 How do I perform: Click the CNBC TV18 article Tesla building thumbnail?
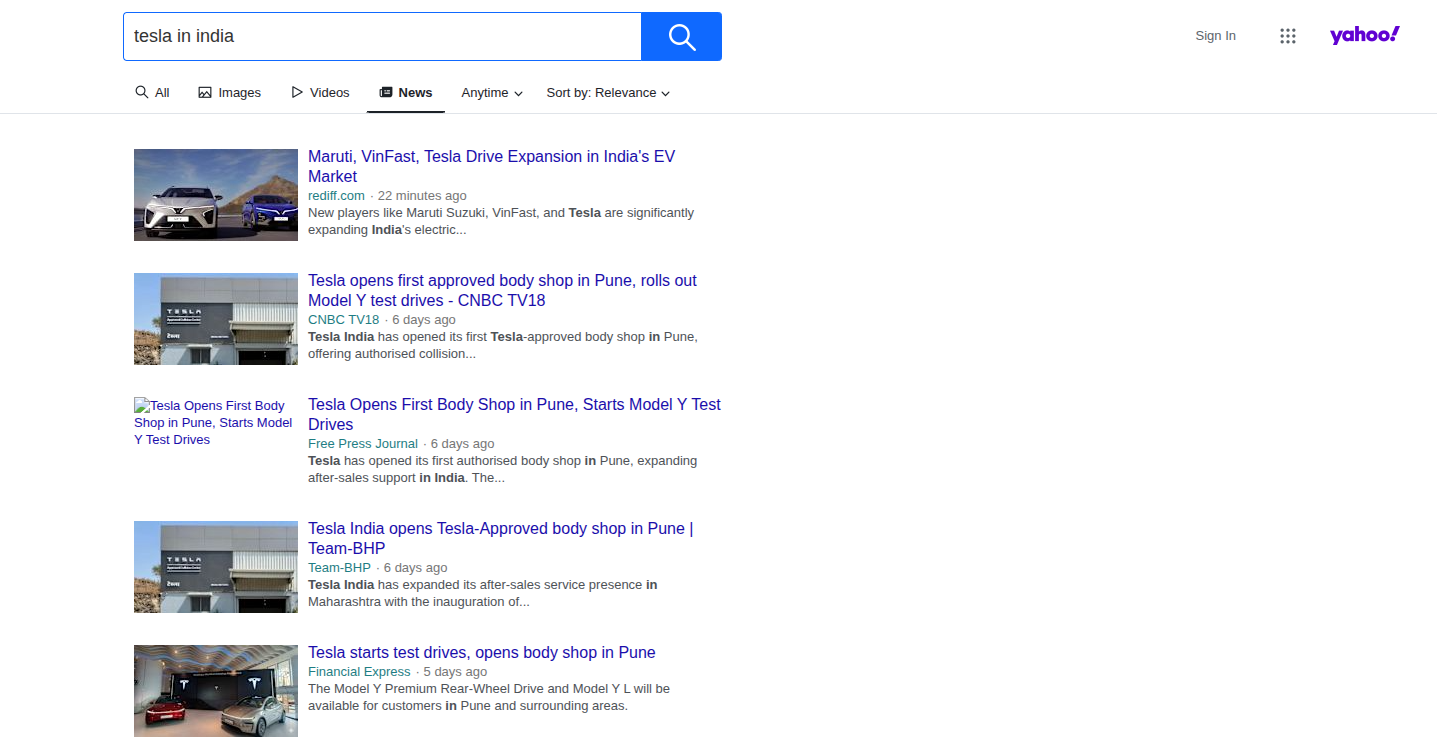[216, 319]
